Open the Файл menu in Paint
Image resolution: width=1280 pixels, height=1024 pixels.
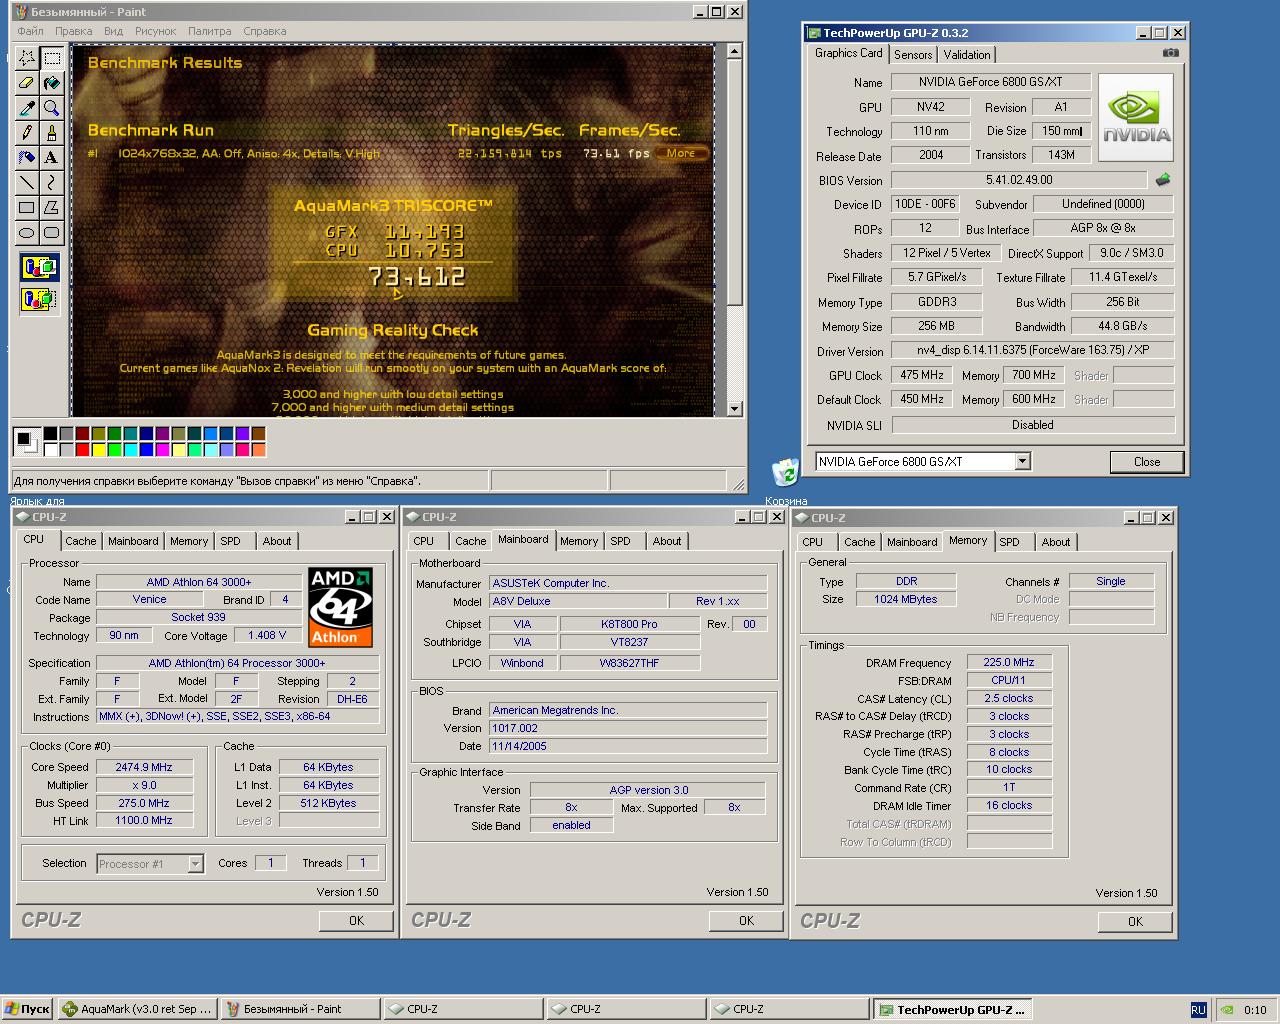pyautogui.click(x=30, y=31)
